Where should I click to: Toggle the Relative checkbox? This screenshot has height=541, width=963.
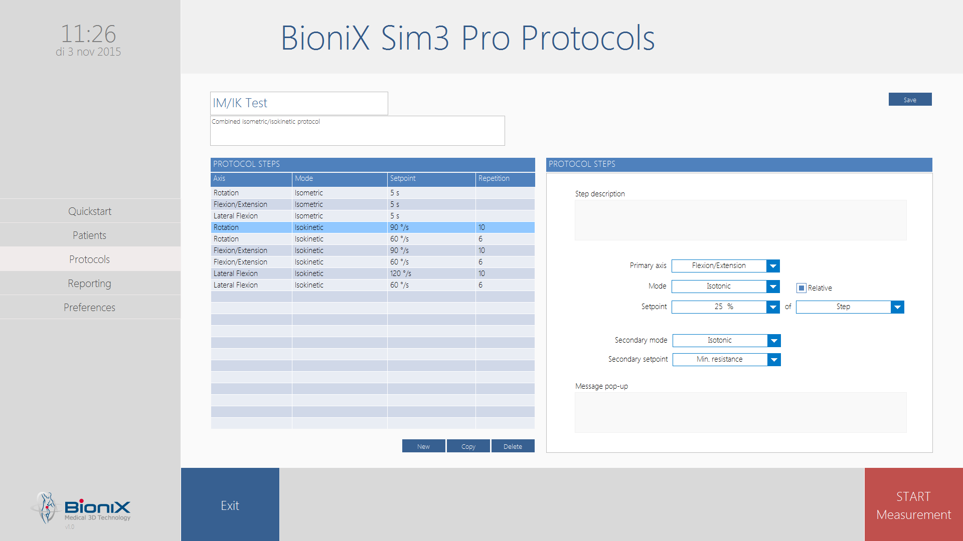coord(801,287)
